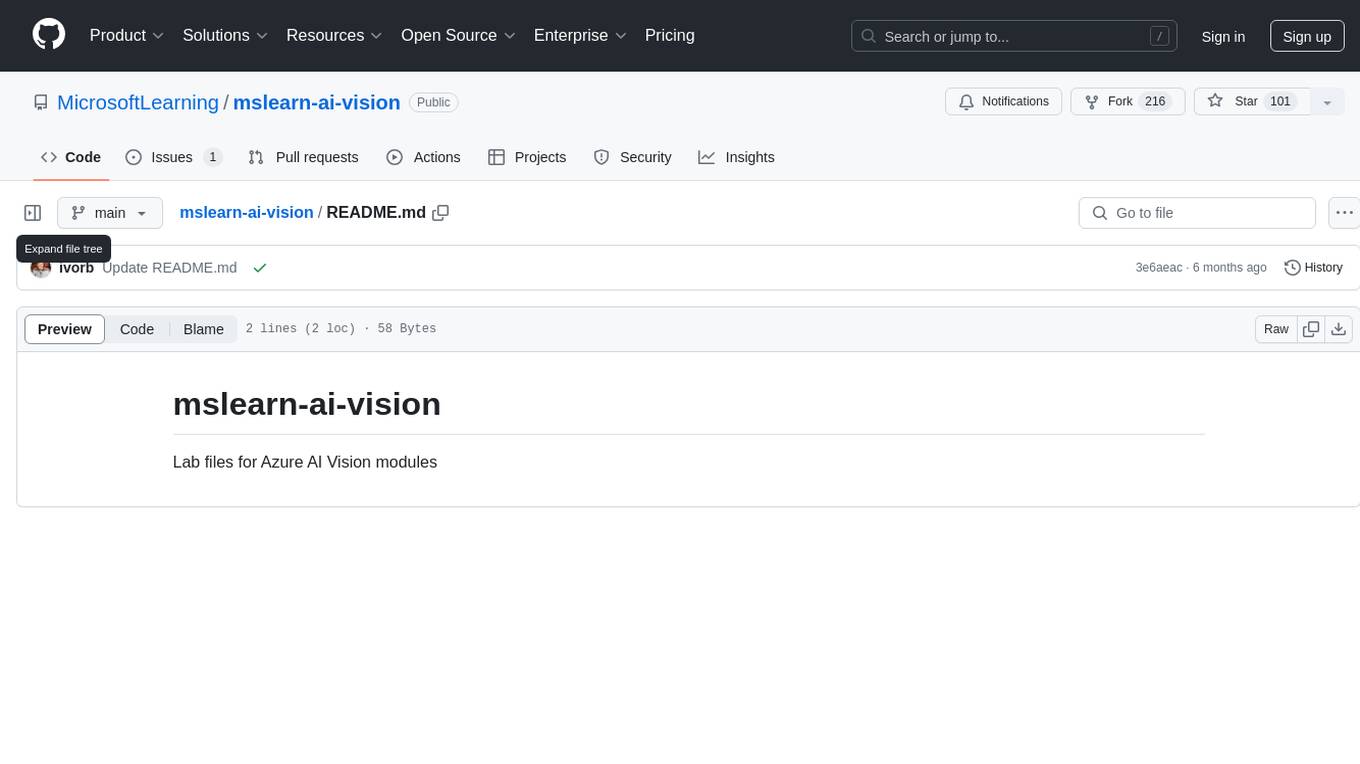Expand the Product menu
The height and width of the screenshot is (764, 1360).
pos(127,35)
